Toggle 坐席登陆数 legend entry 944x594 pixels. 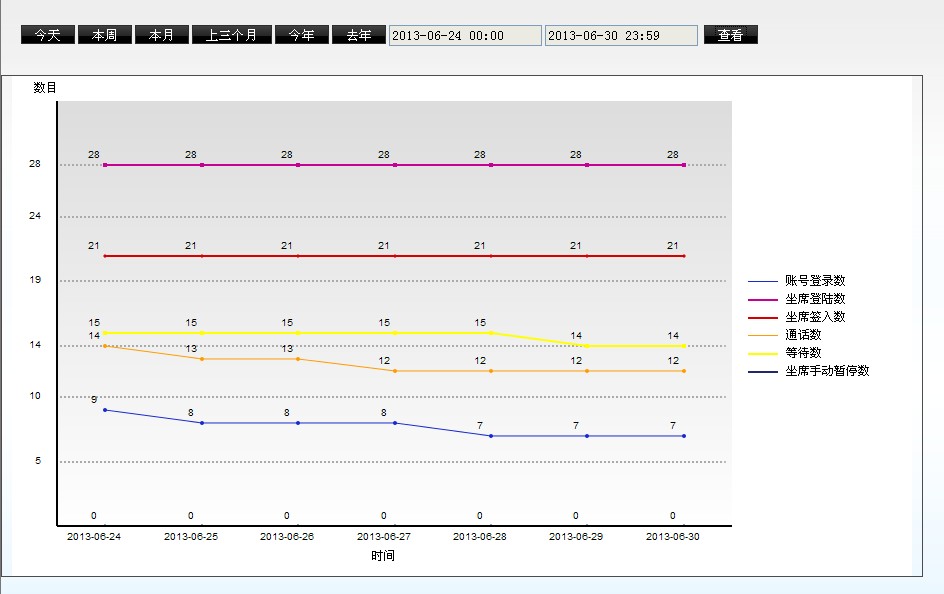point(814,299)
